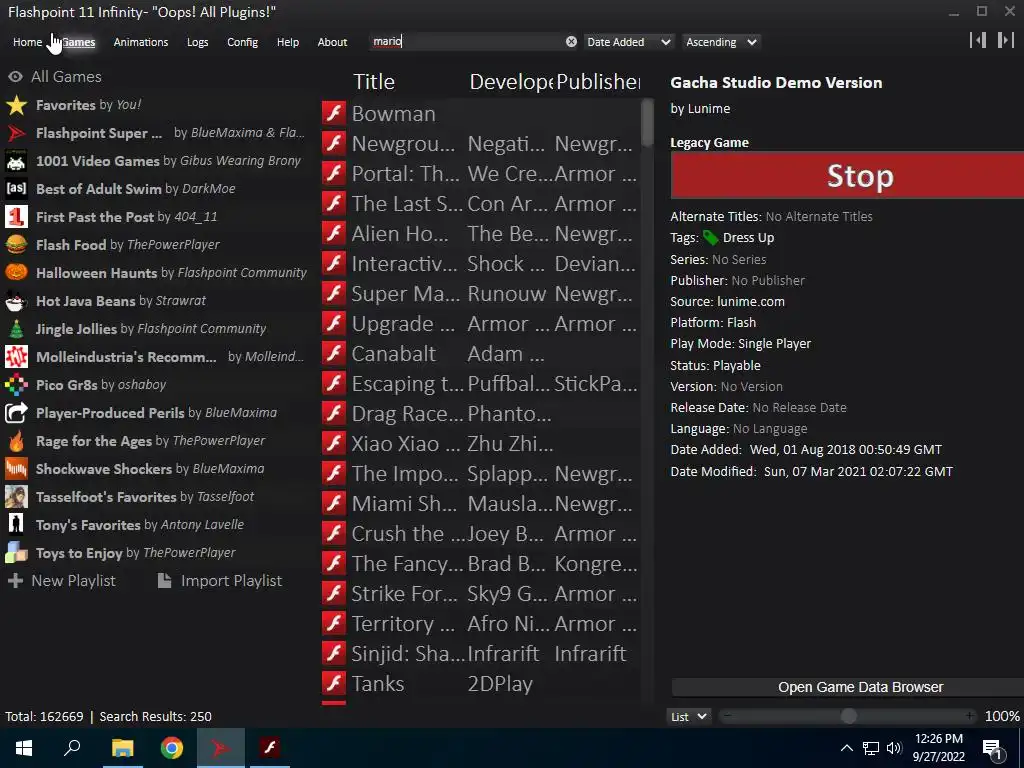Viewport: 1024px width, 768px height.
Task: Open File Explorer from the taskbar
Action: tap(122, 748)
